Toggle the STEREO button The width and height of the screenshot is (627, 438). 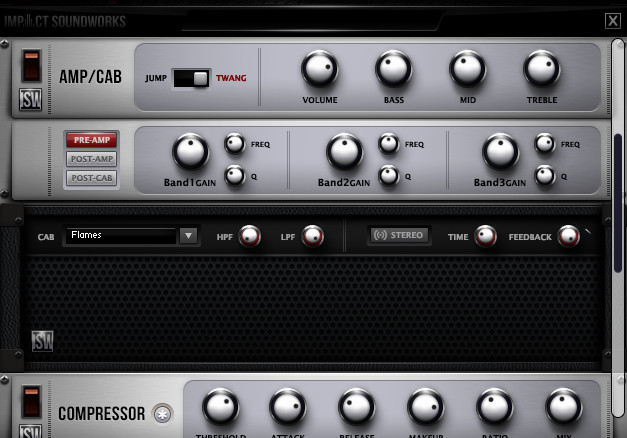click(x=399, y=235)
